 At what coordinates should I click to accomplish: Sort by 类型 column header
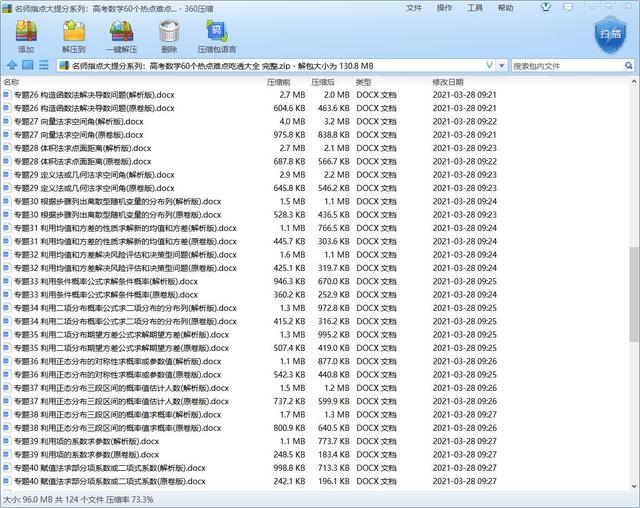pyautogui.click(x=363, y=82)
